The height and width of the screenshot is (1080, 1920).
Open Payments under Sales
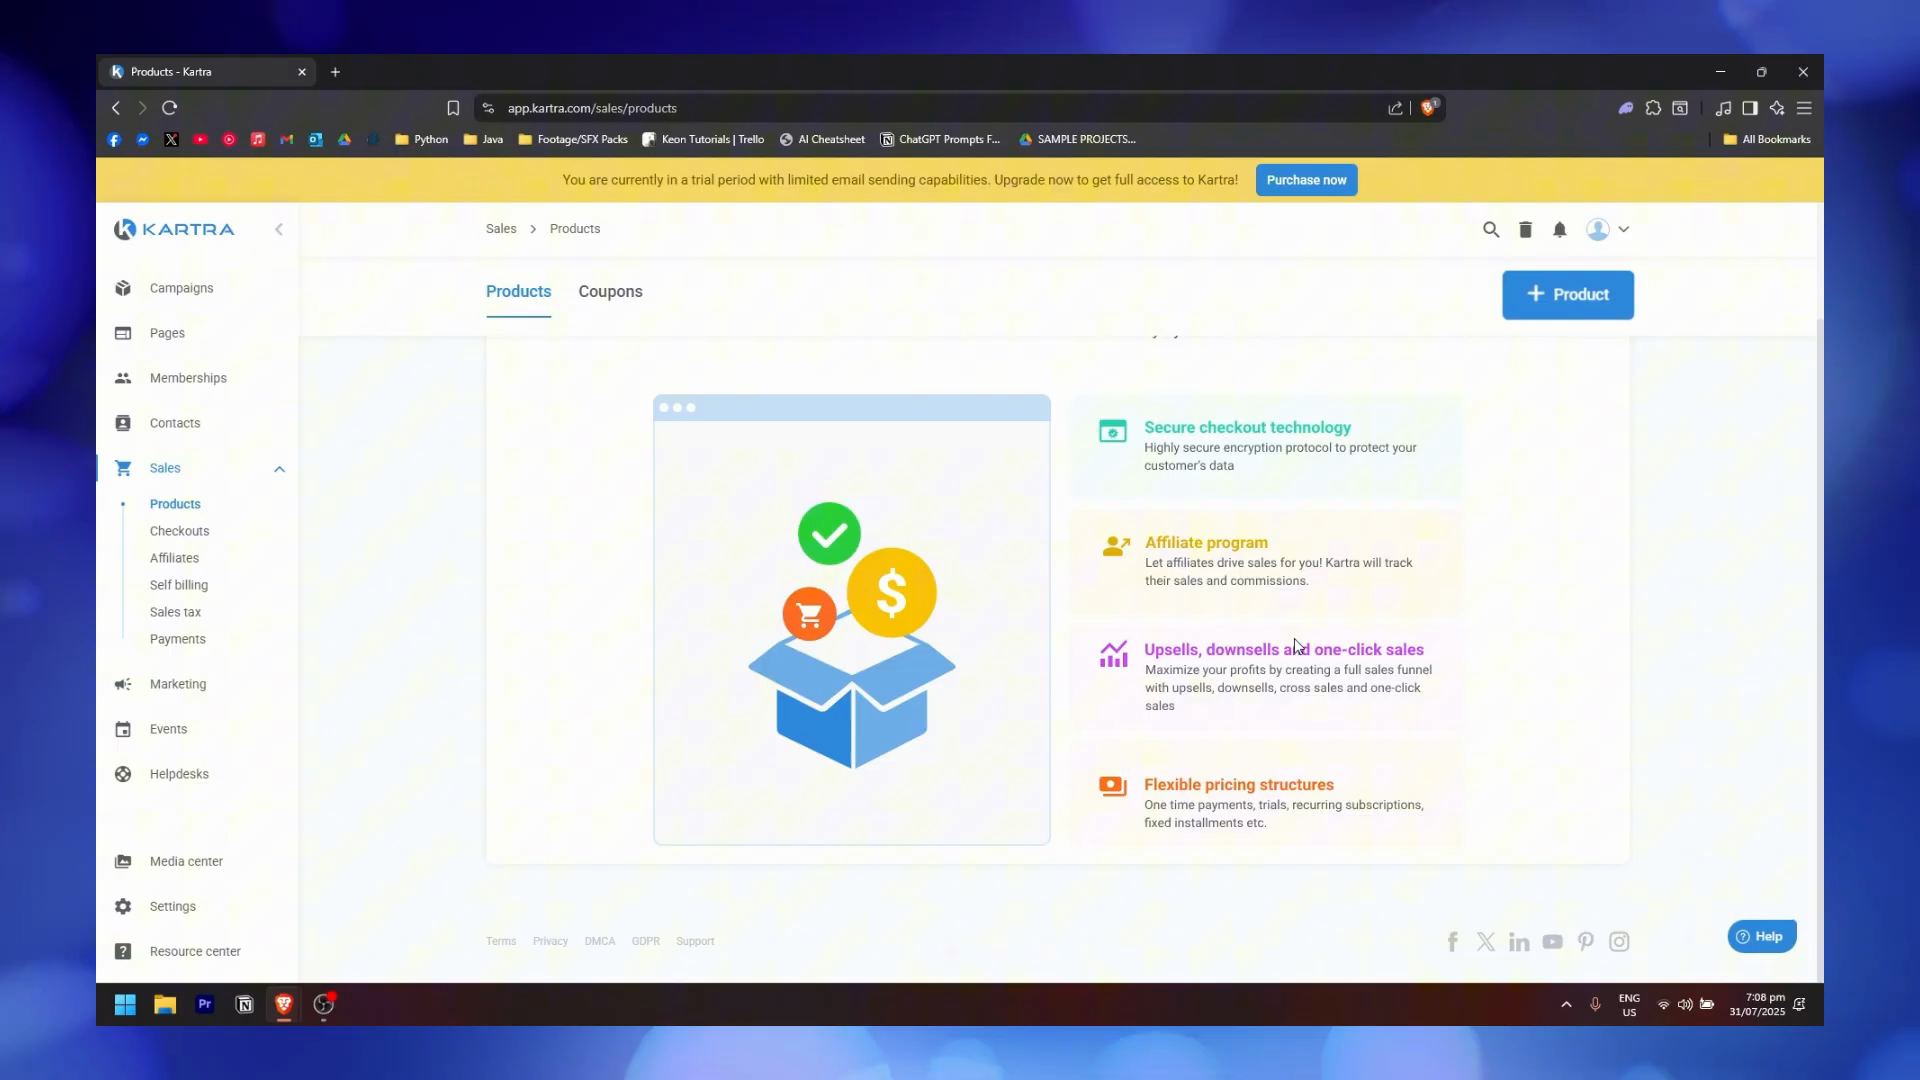177,639
